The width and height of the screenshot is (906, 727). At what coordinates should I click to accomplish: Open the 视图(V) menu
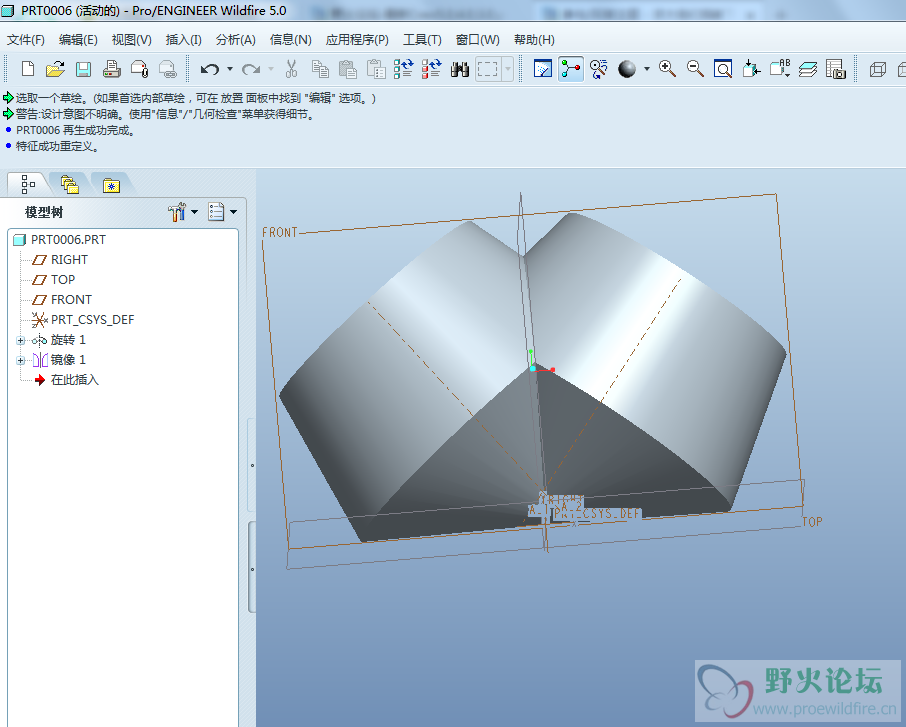[x=131, y=40]
